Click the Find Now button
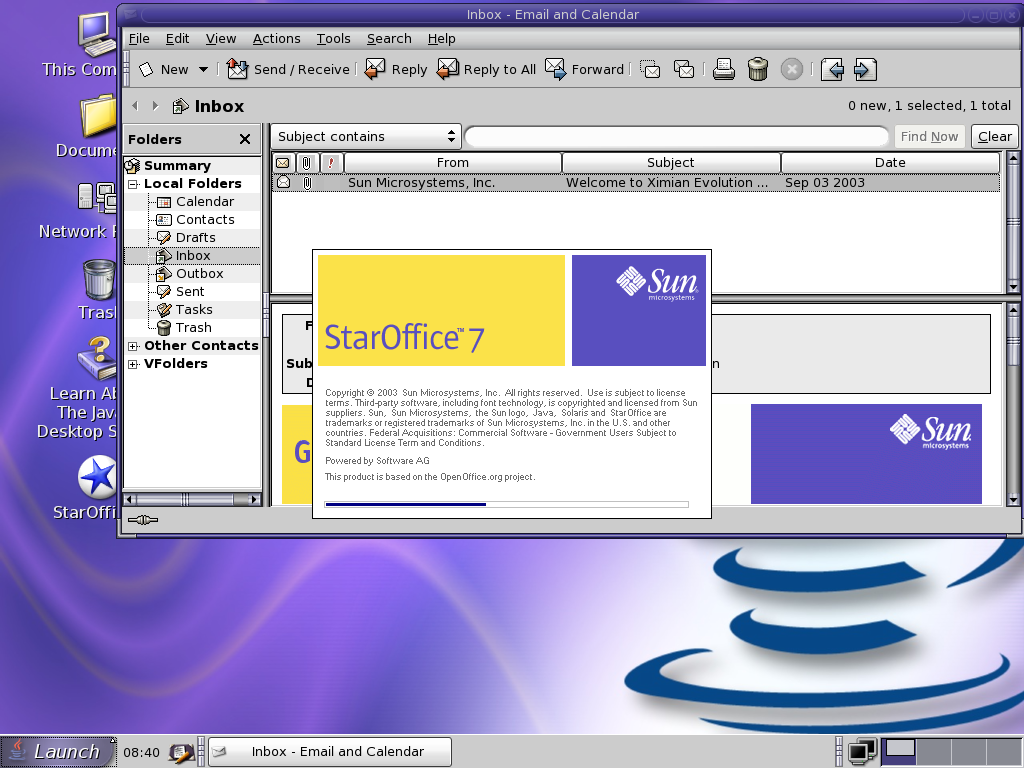Screen dimensions: 1024x768 pos(929,136)
